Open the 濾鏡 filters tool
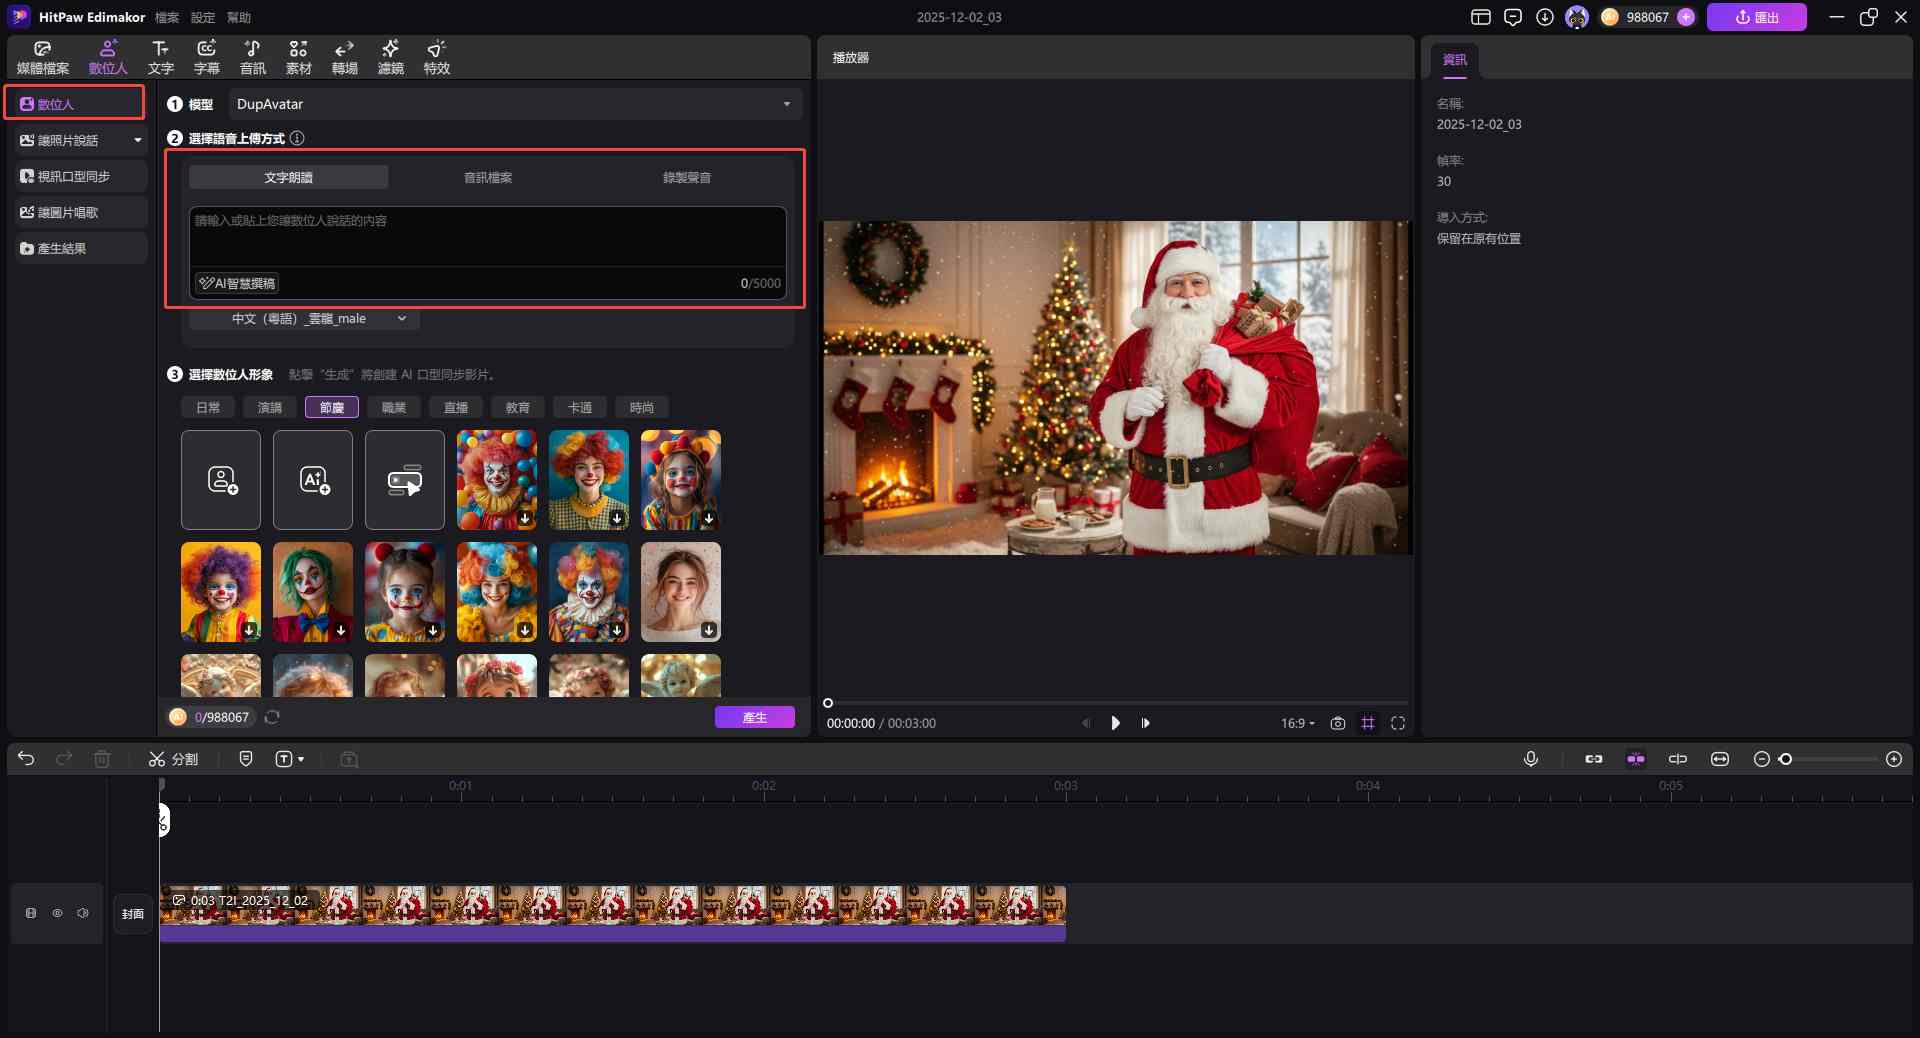1920x1038 pixels. [x=390, y=57]
